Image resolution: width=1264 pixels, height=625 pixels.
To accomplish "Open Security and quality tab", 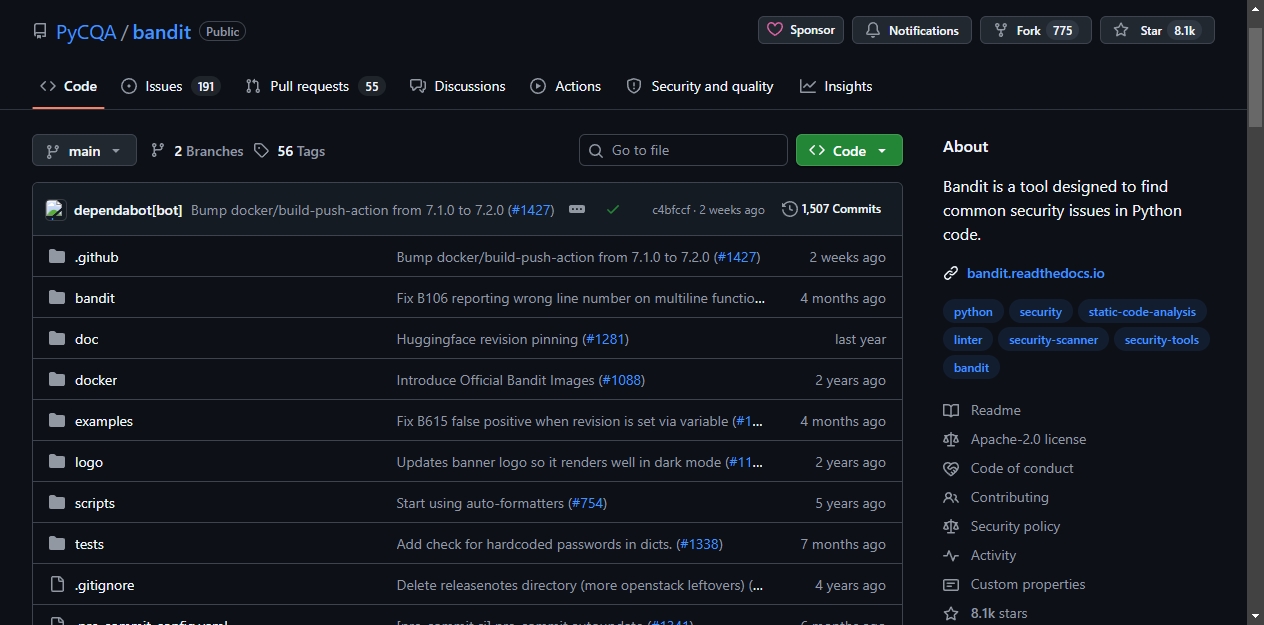I will (x=700, y=86).
